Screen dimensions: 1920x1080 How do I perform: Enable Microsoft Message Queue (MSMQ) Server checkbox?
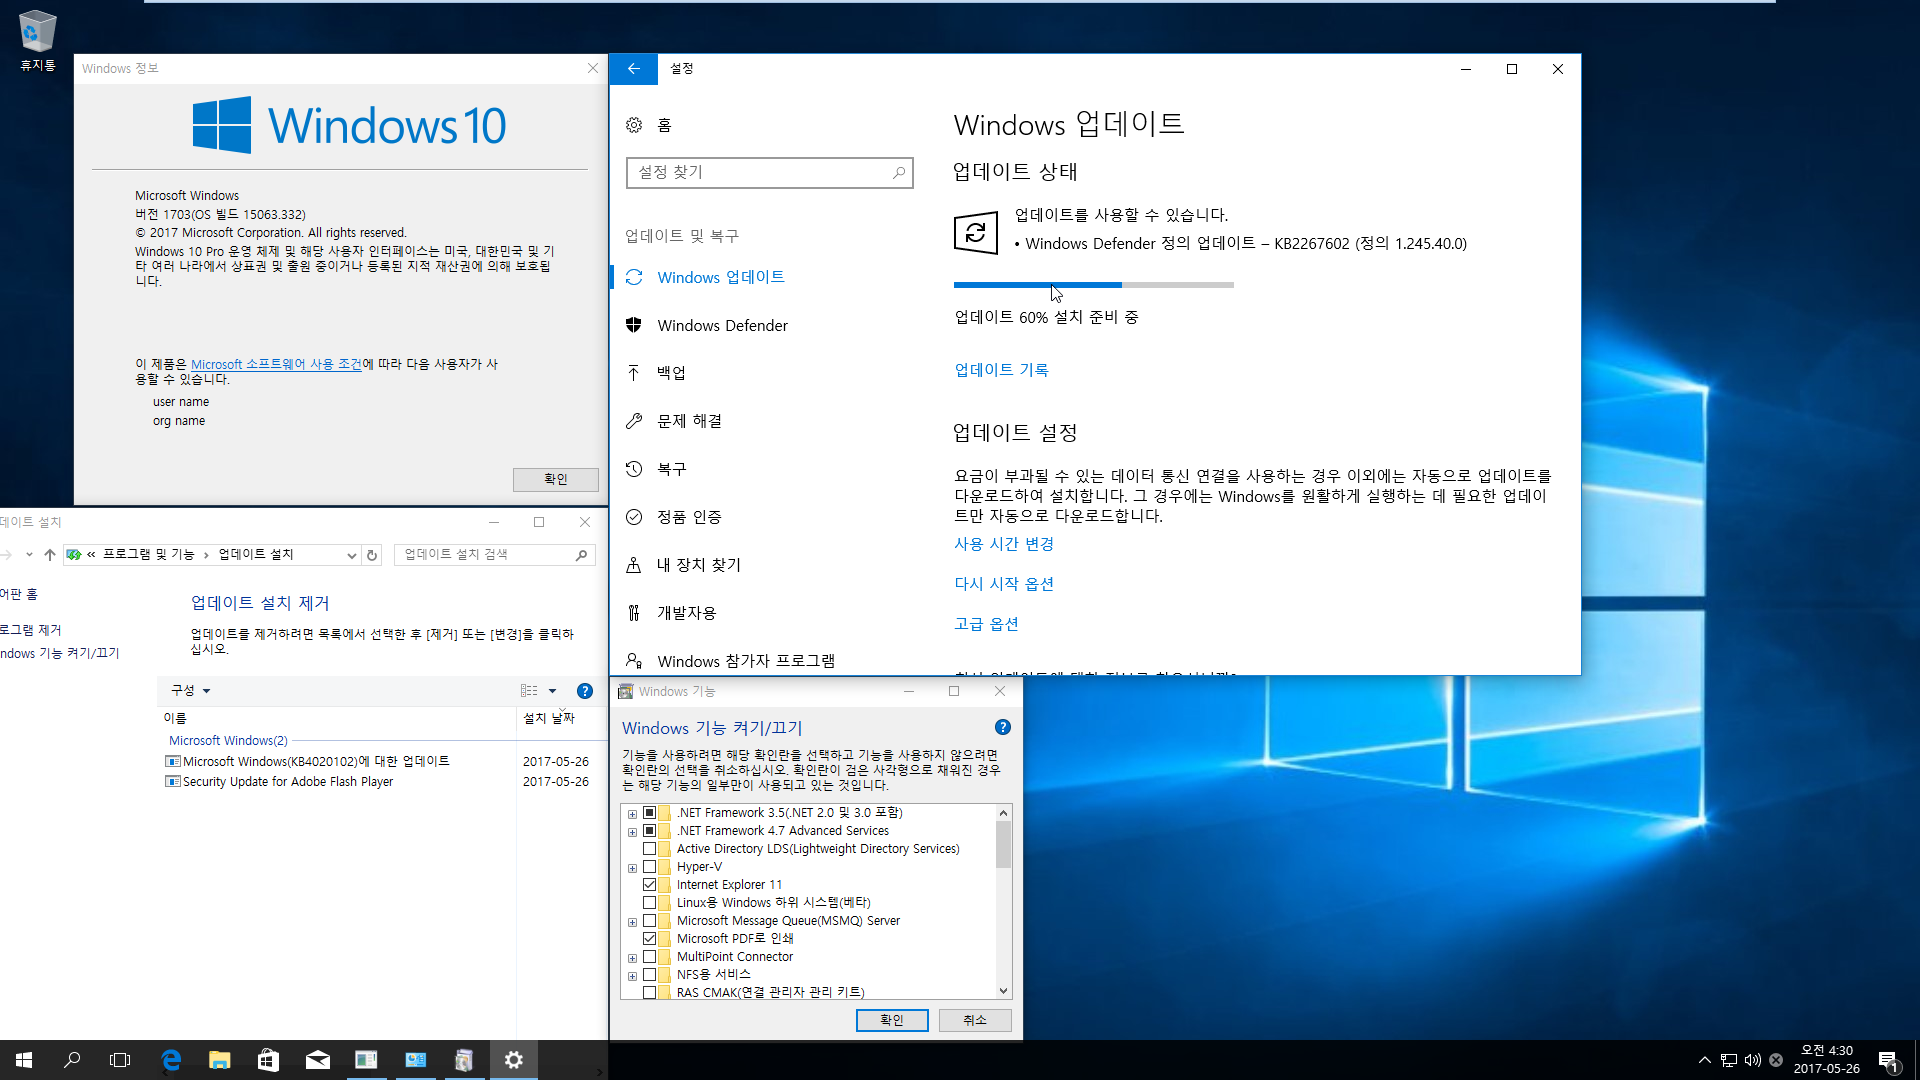click(650, 921)
